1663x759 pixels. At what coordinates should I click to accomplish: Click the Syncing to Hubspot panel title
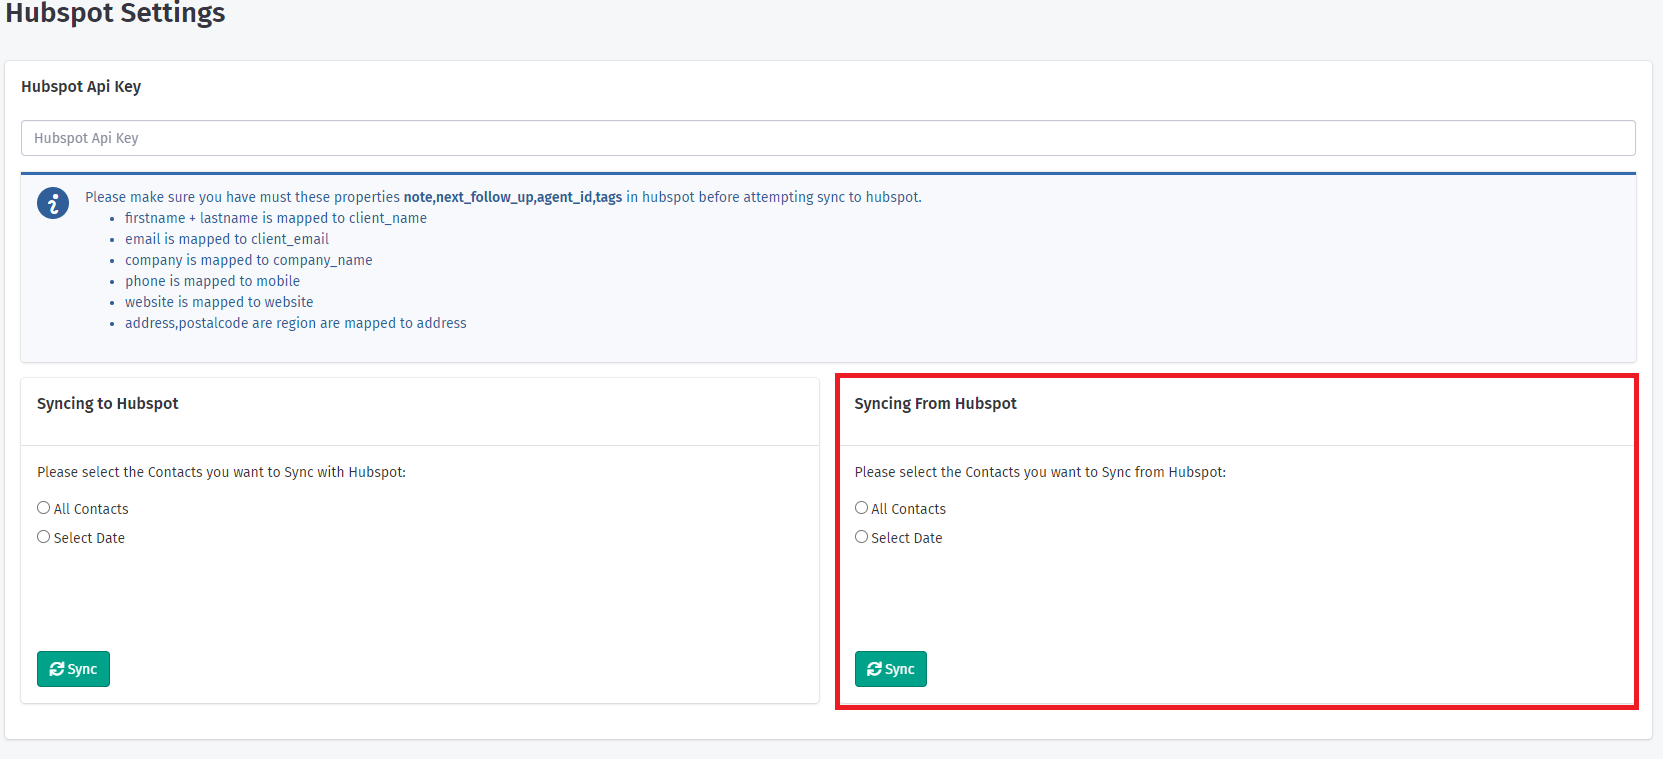(x=108, y=404)
